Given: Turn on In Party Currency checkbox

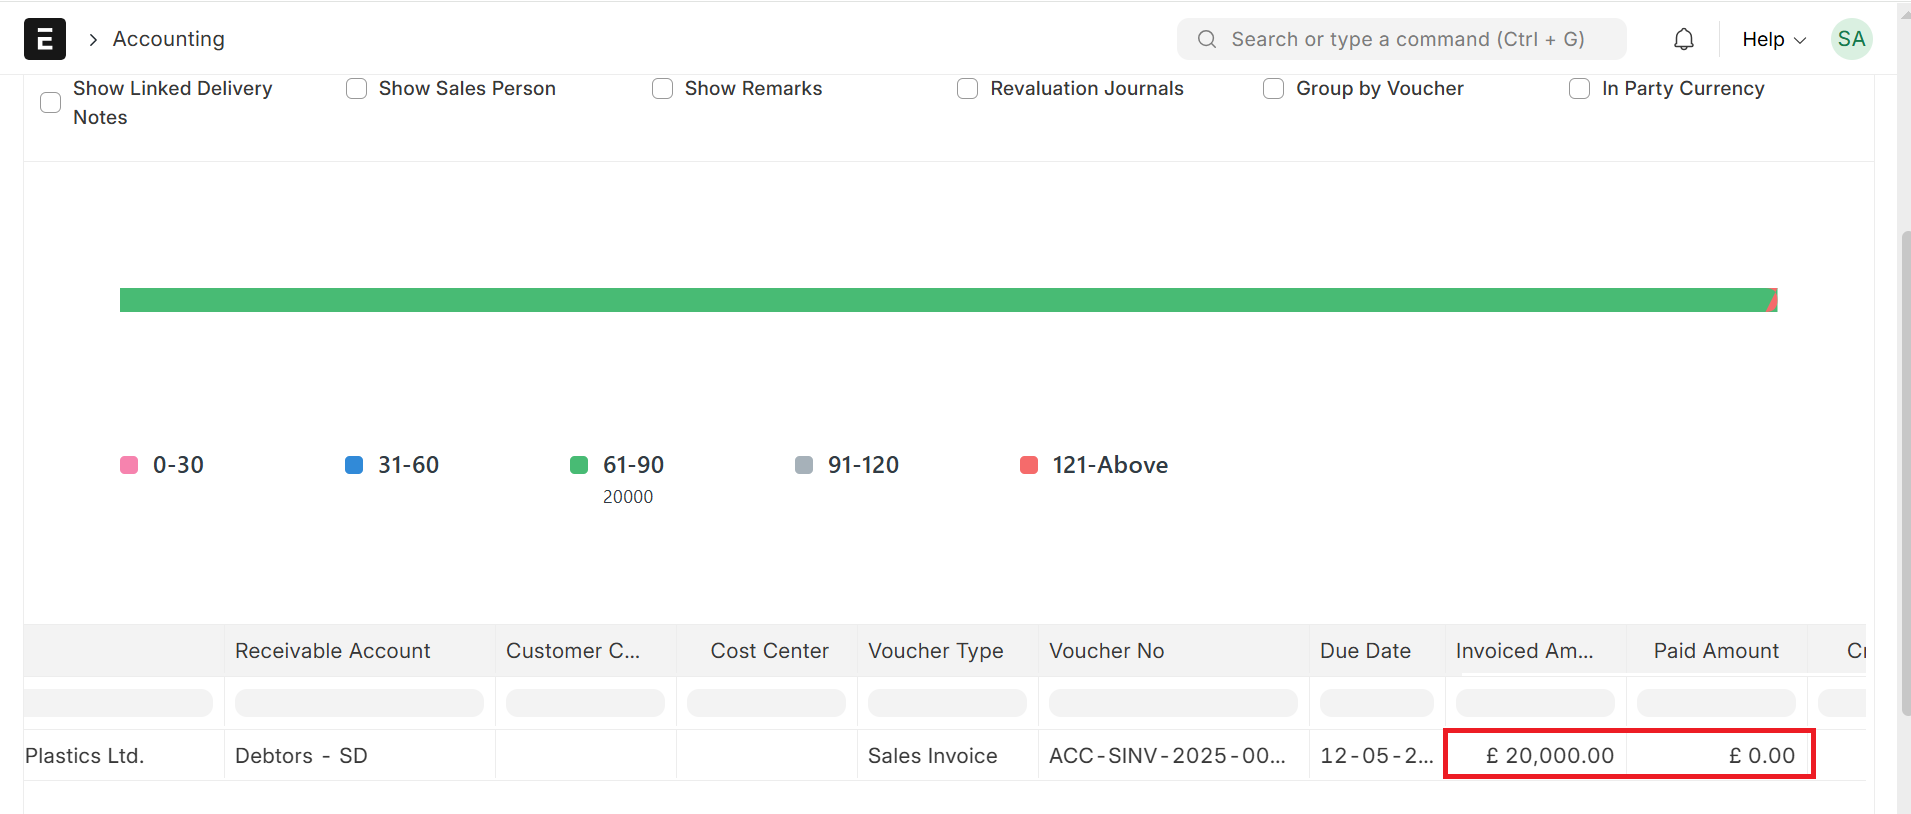Looking at the screenshot, I should [1580, 89].
